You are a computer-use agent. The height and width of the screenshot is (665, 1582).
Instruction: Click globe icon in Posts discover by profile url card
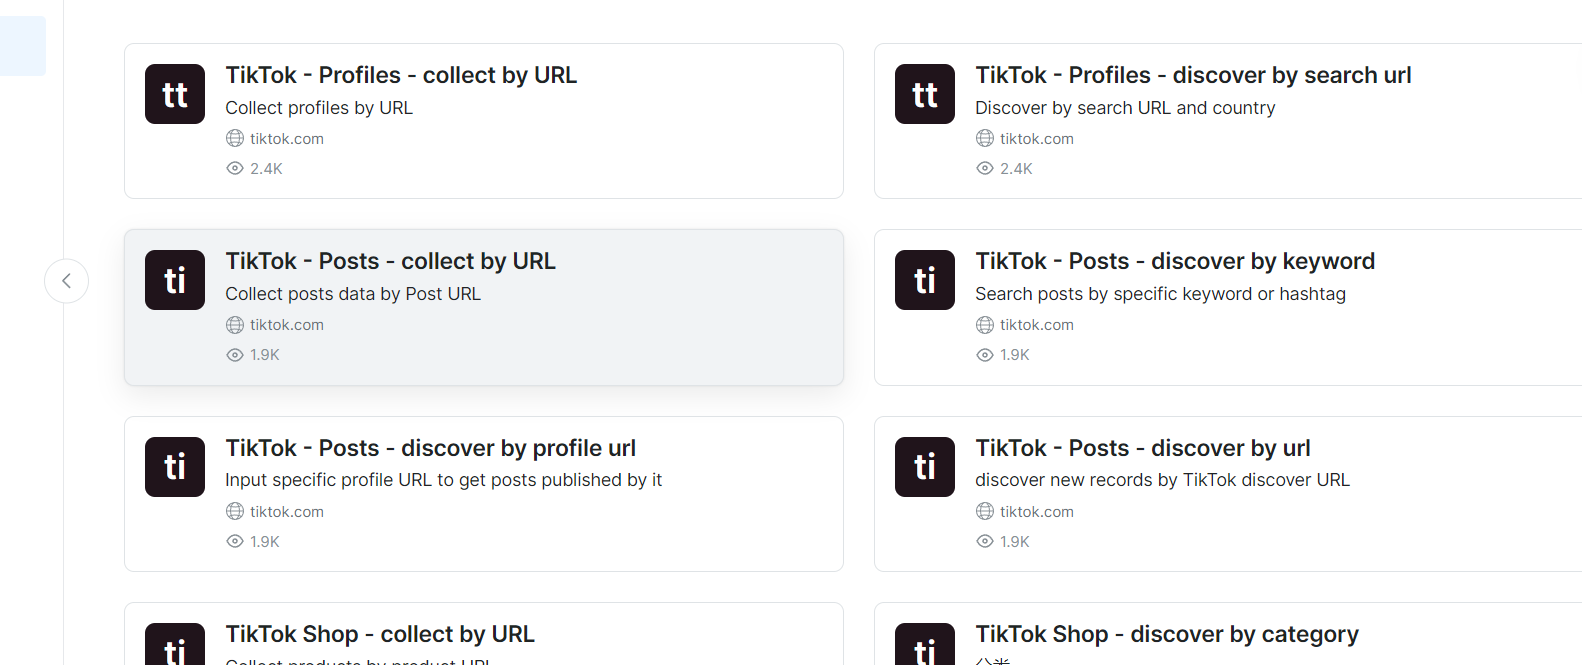coord(235,511)
